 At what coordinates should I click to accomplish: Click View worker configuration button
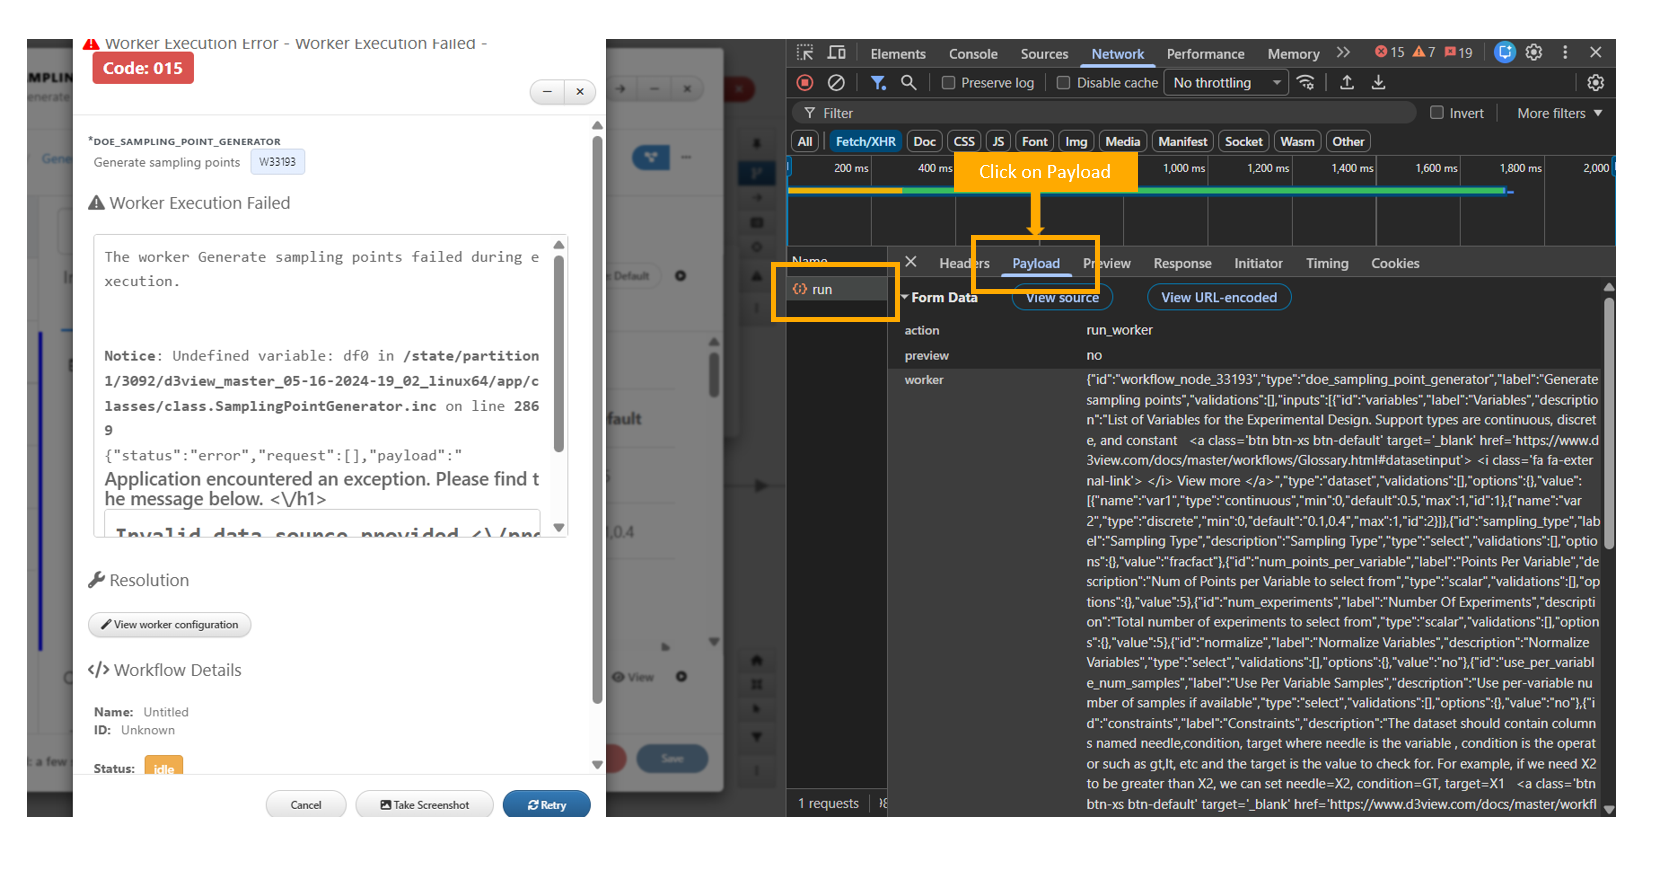click(x=170, y=625)
